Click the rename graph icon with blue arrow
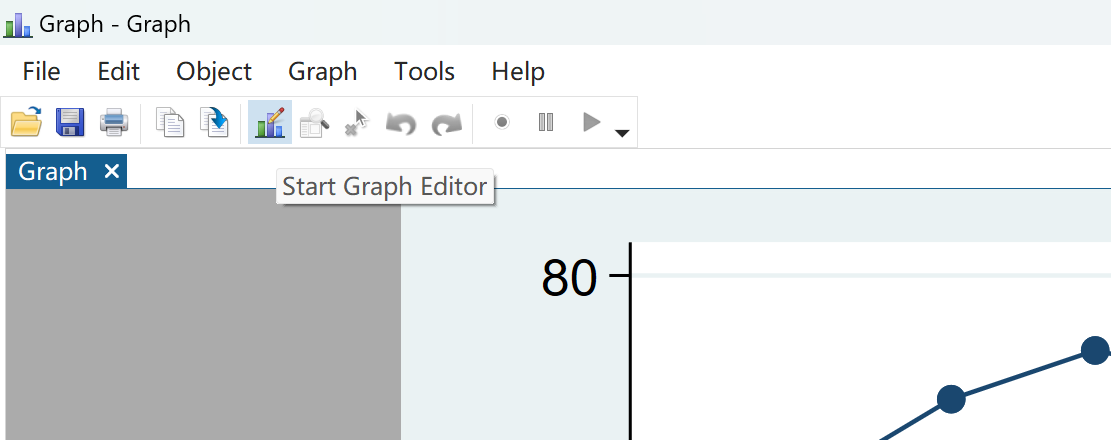 (214, 123)
